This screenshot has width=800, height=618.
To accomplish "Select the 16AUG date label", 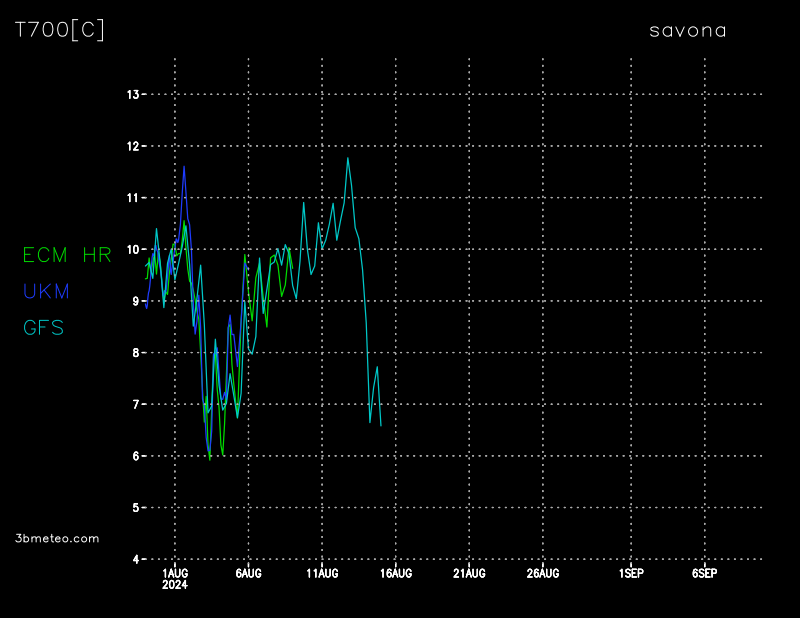I will [396, 573].
